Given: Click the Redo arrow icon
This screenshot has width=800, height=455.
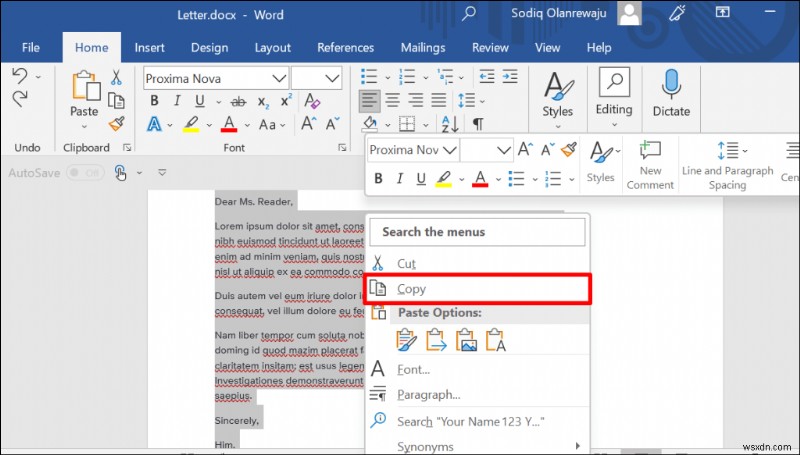Looking at the screenshot, I should [19, 98].
